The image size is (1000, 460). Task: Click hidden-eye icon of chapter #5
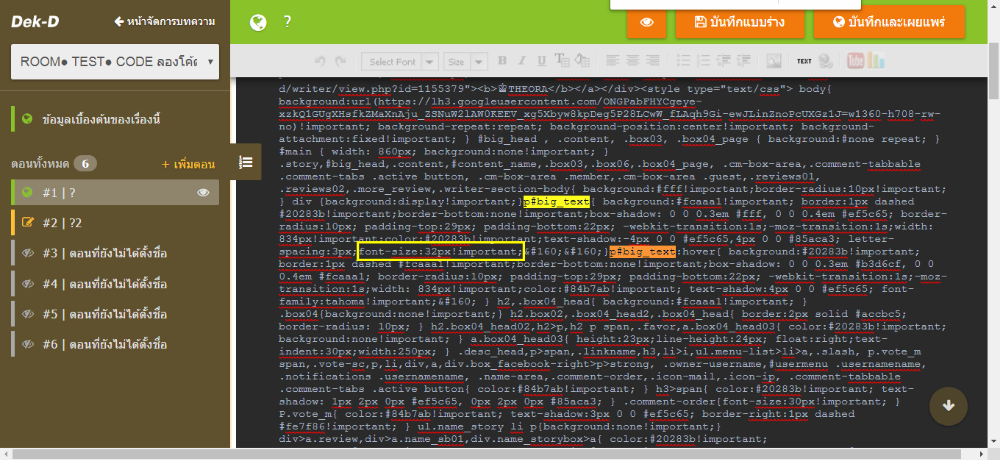(27, 315)
